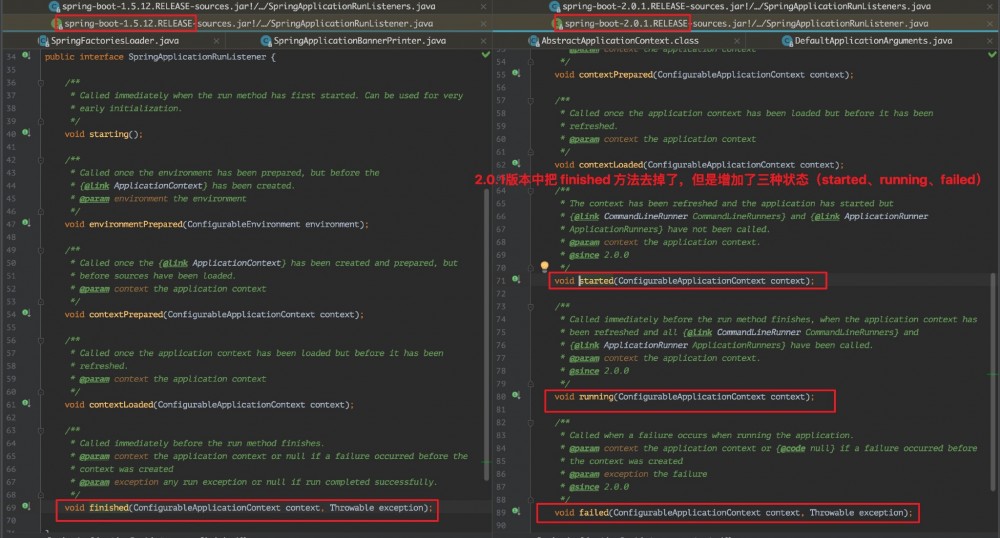Click the class icon of the SpringApplicationBannerPrinter.java tab
This screenshot has width=1000, height=538.
point(266,41)
